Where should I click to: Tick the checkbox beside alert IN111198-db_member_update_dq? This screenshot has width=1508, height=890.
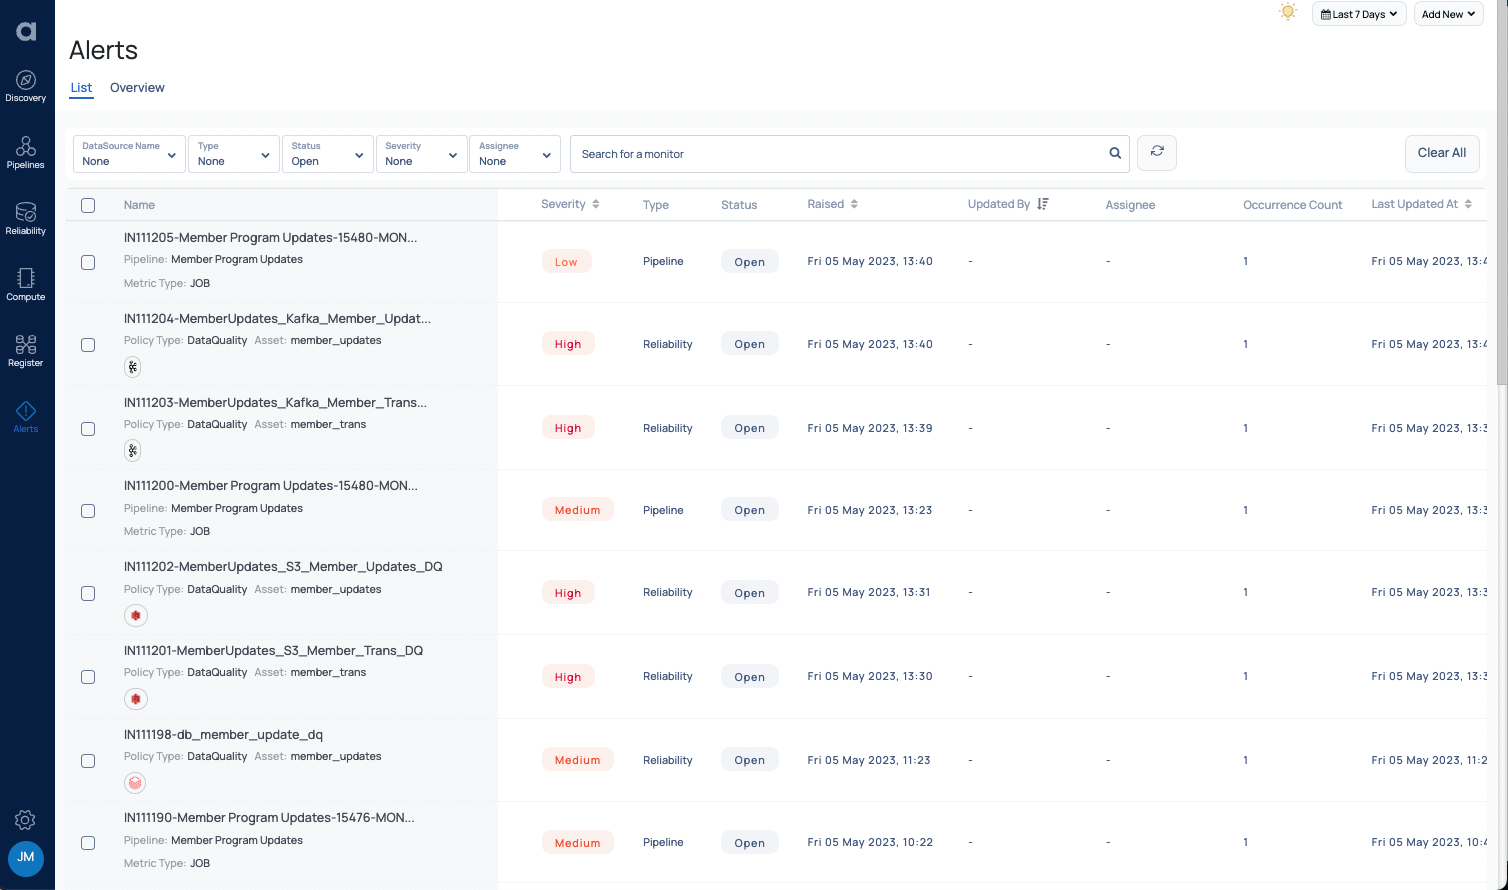pyautogui.click(x=87, y=760)
